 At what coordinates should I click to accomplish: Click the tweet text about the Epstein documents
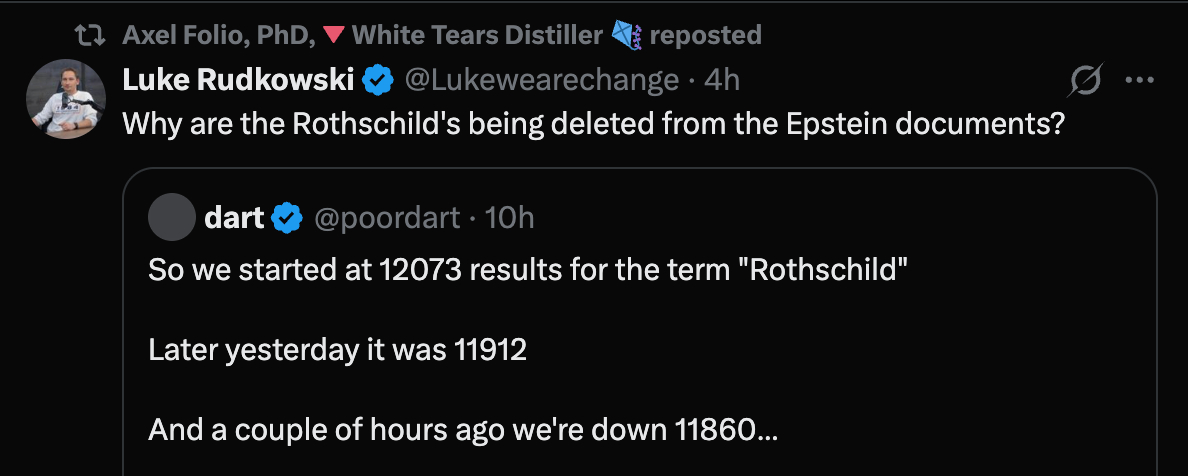coord(591,124)
